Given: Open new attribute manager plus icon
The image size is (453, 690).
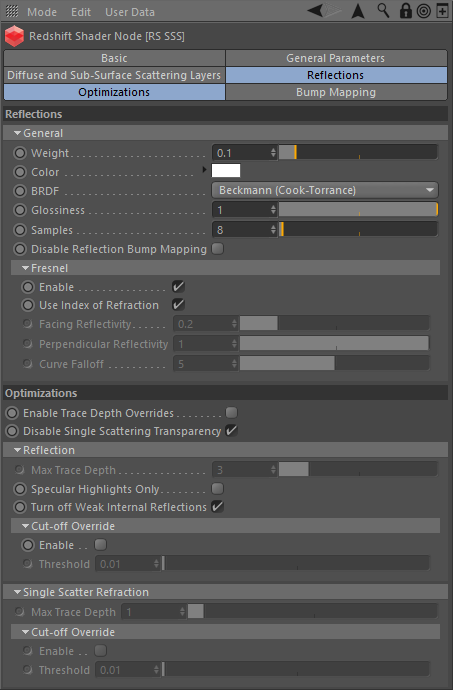Looking at the screenshot, I should point(442,11).
